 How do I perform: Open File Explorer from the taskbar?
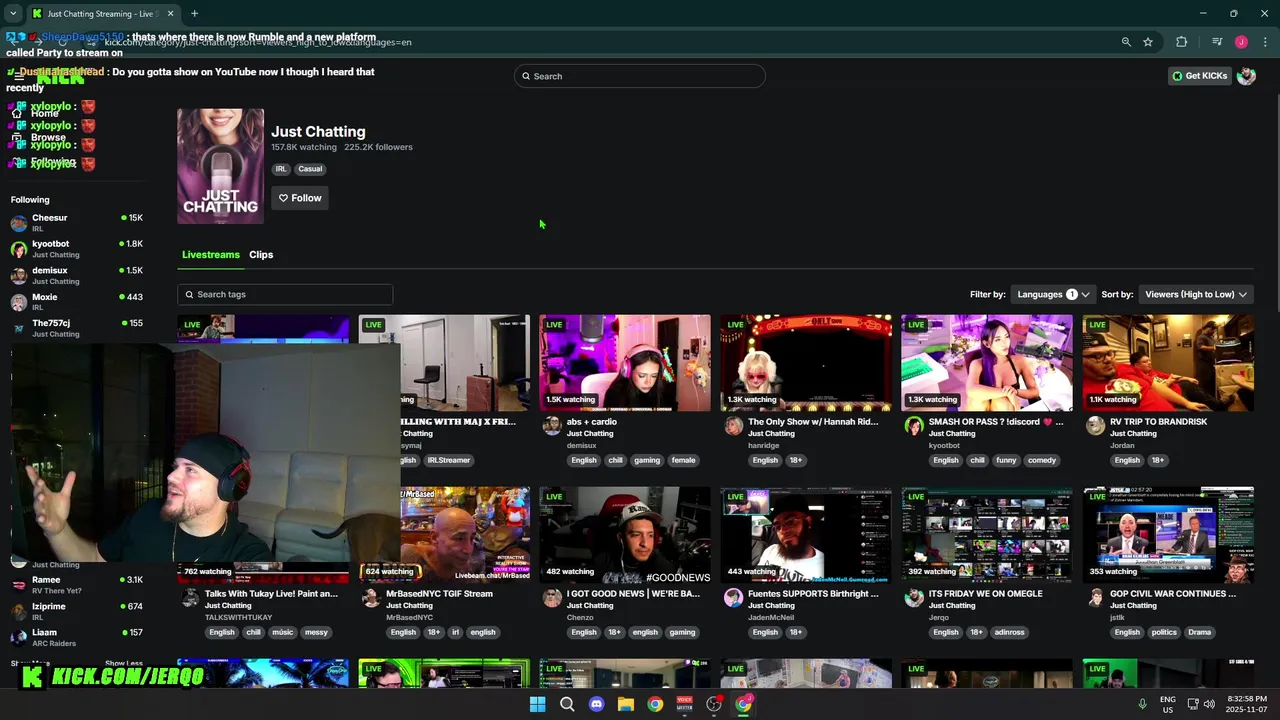626,704
